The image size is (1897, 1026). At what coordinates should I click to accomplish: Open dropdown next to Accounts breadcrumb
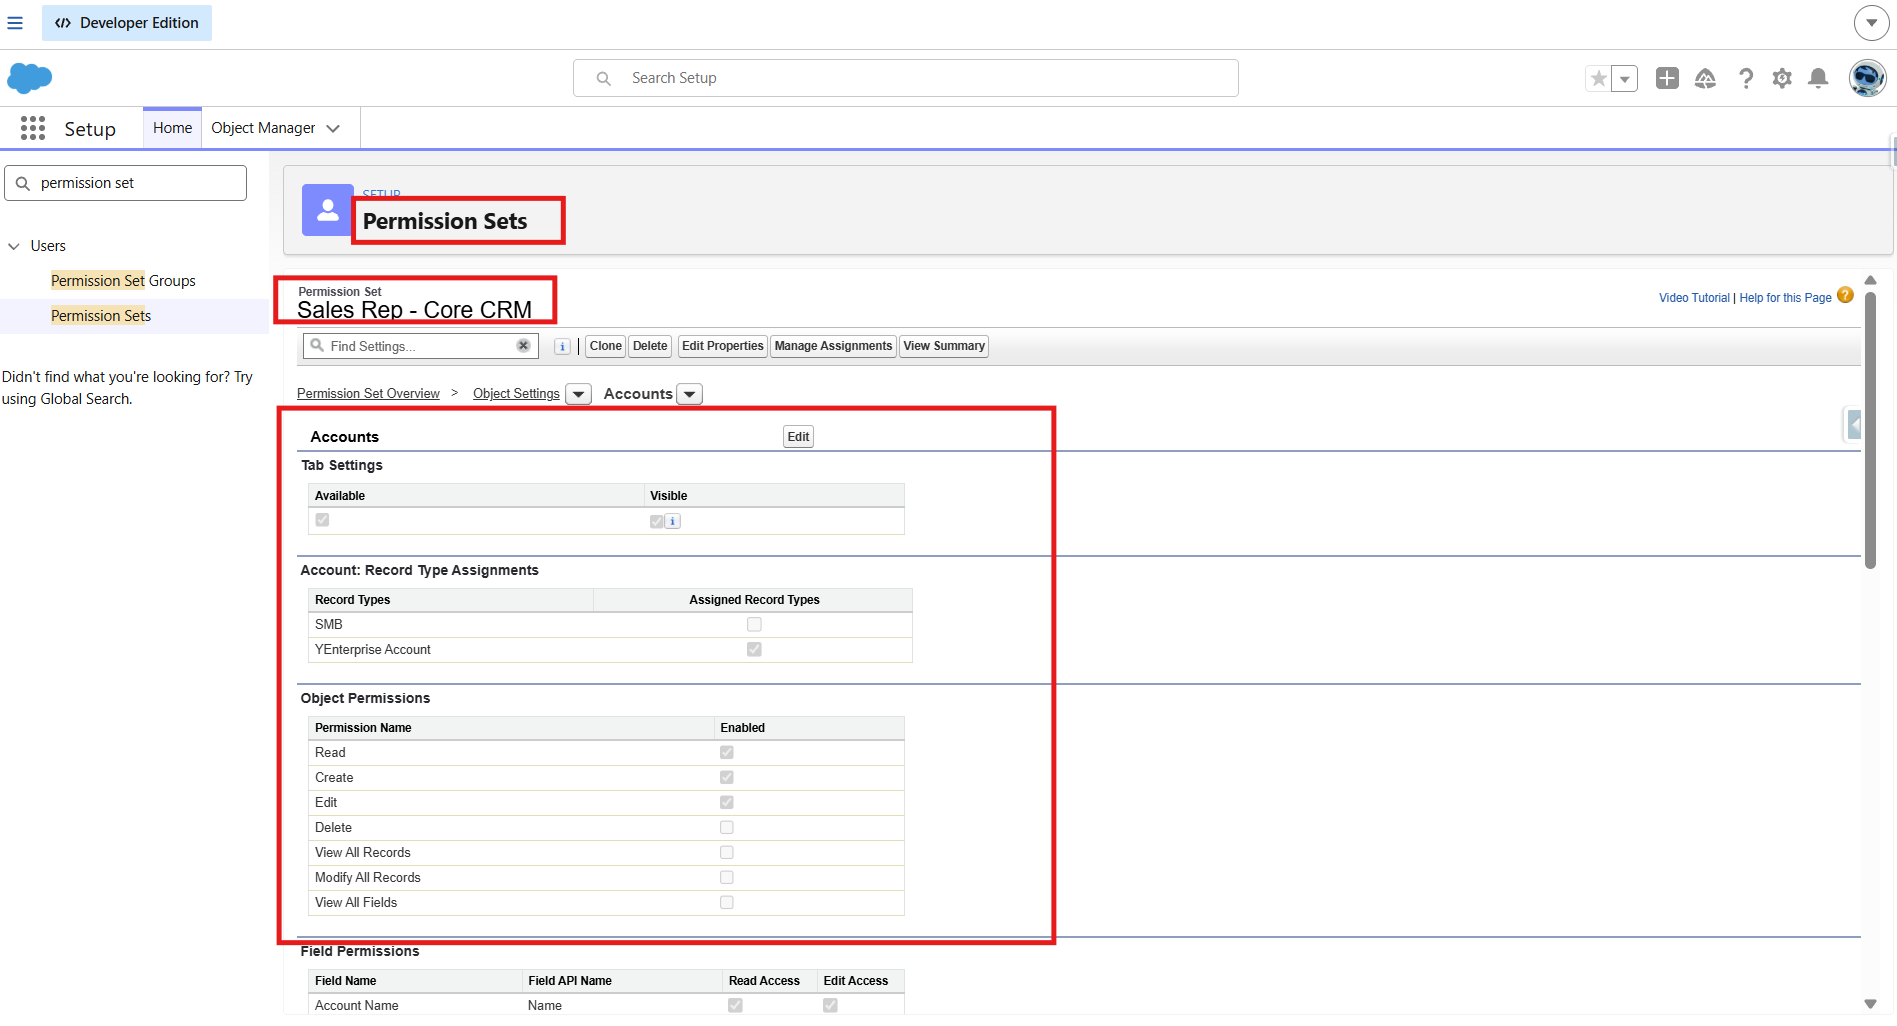click(689, 394)
